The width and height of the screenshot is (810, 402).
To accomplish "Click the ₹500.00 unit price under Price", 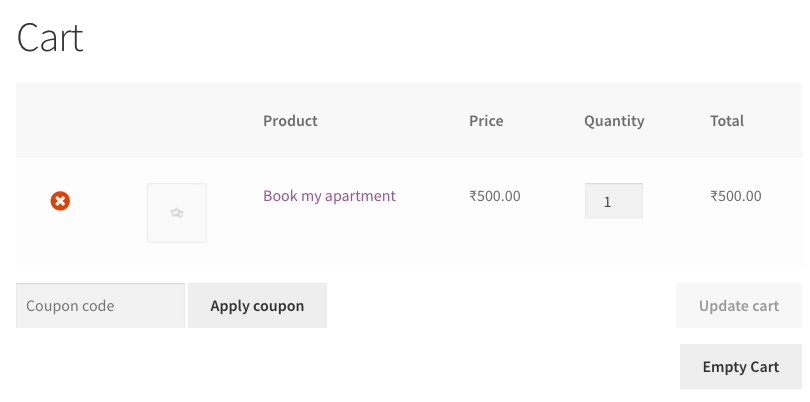I will [495, 196].
